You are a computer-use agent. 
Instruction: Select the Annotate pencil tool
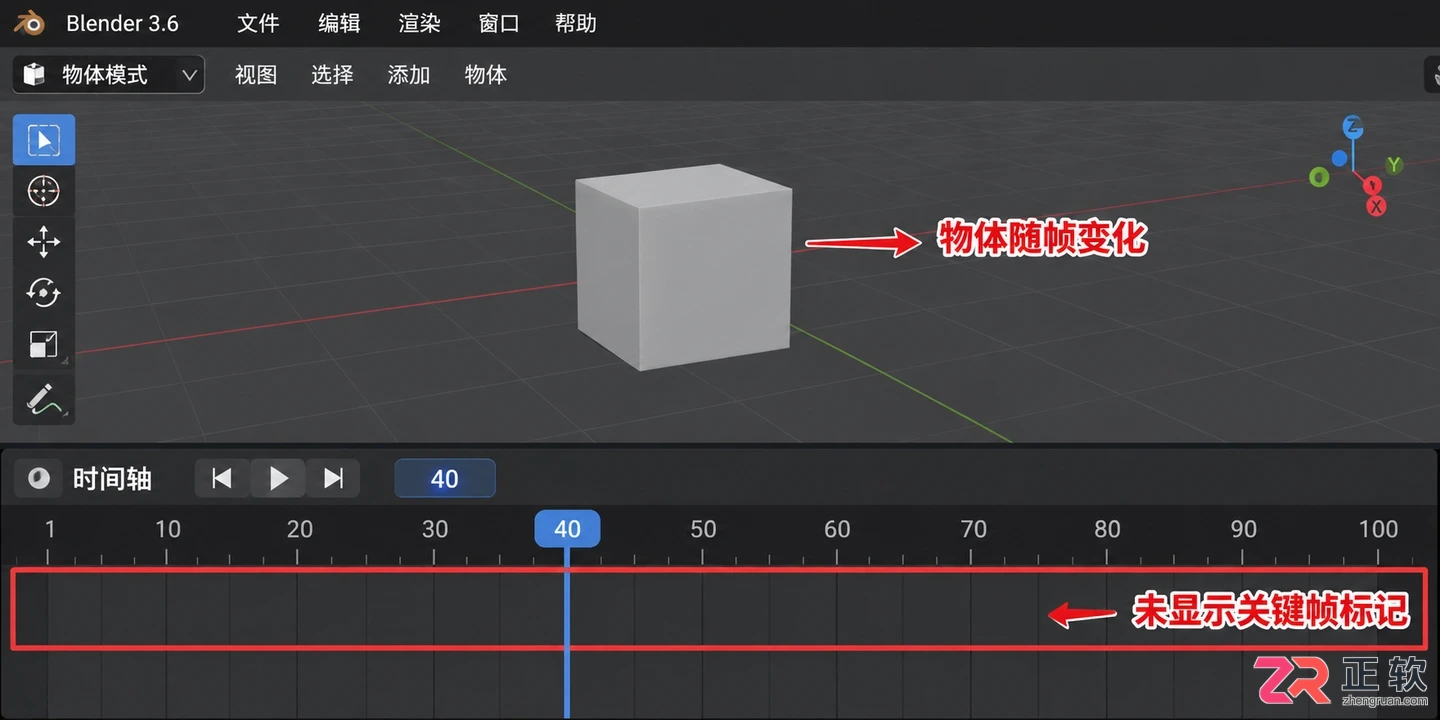(x=44, y=398)
